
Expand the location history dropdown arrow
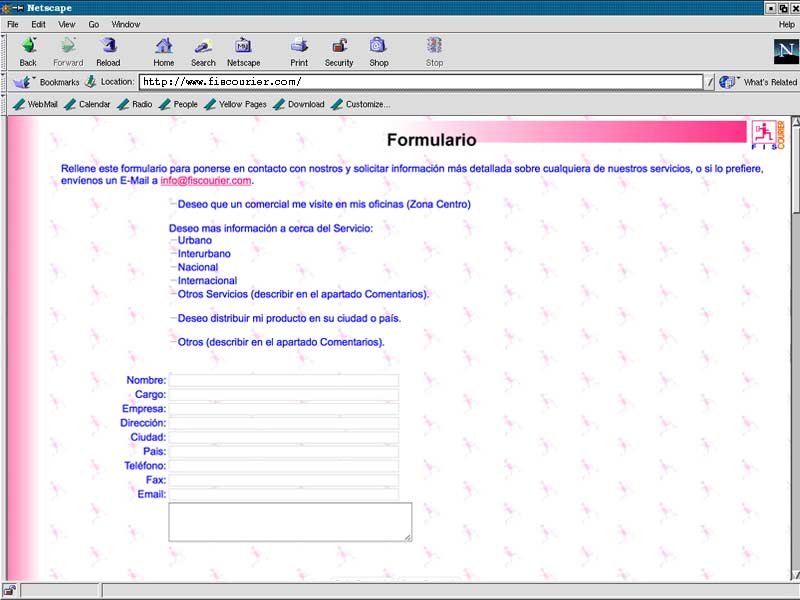pos(709,82)
